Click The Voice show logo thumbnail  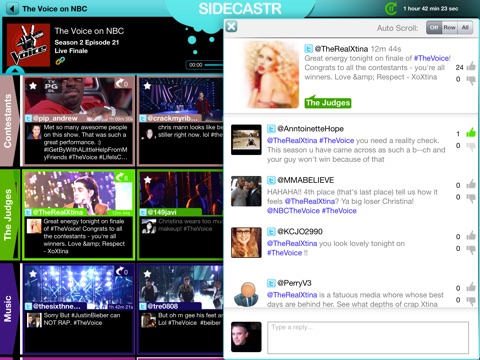28,45
